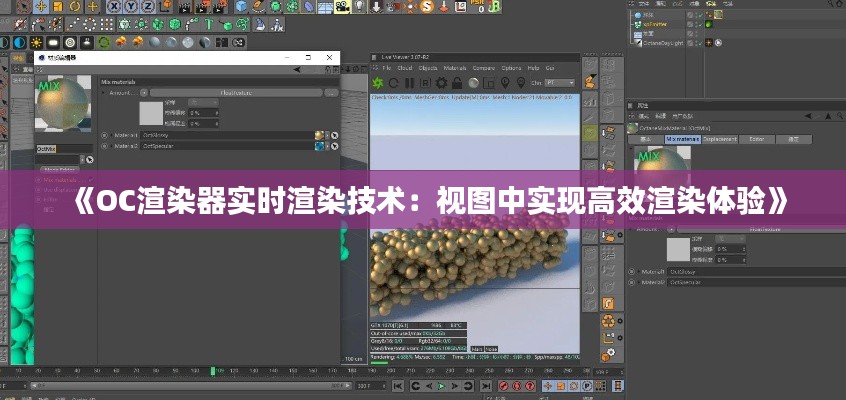Click the FloatTexture button in material editor

[x=236, y=93]
